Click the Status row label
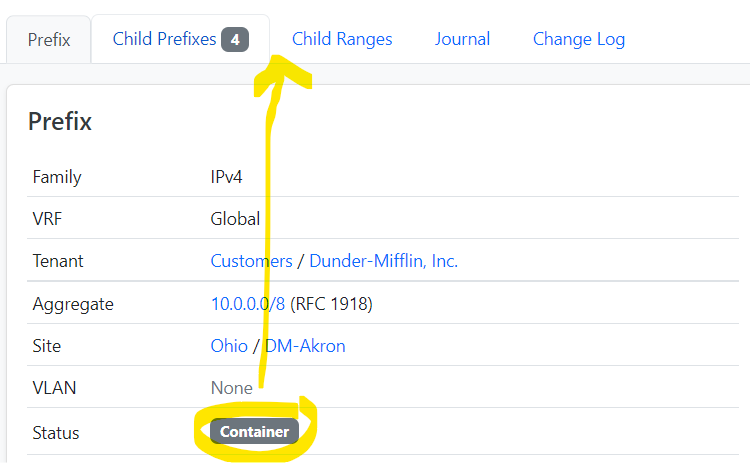 click(x=55, y=433)
